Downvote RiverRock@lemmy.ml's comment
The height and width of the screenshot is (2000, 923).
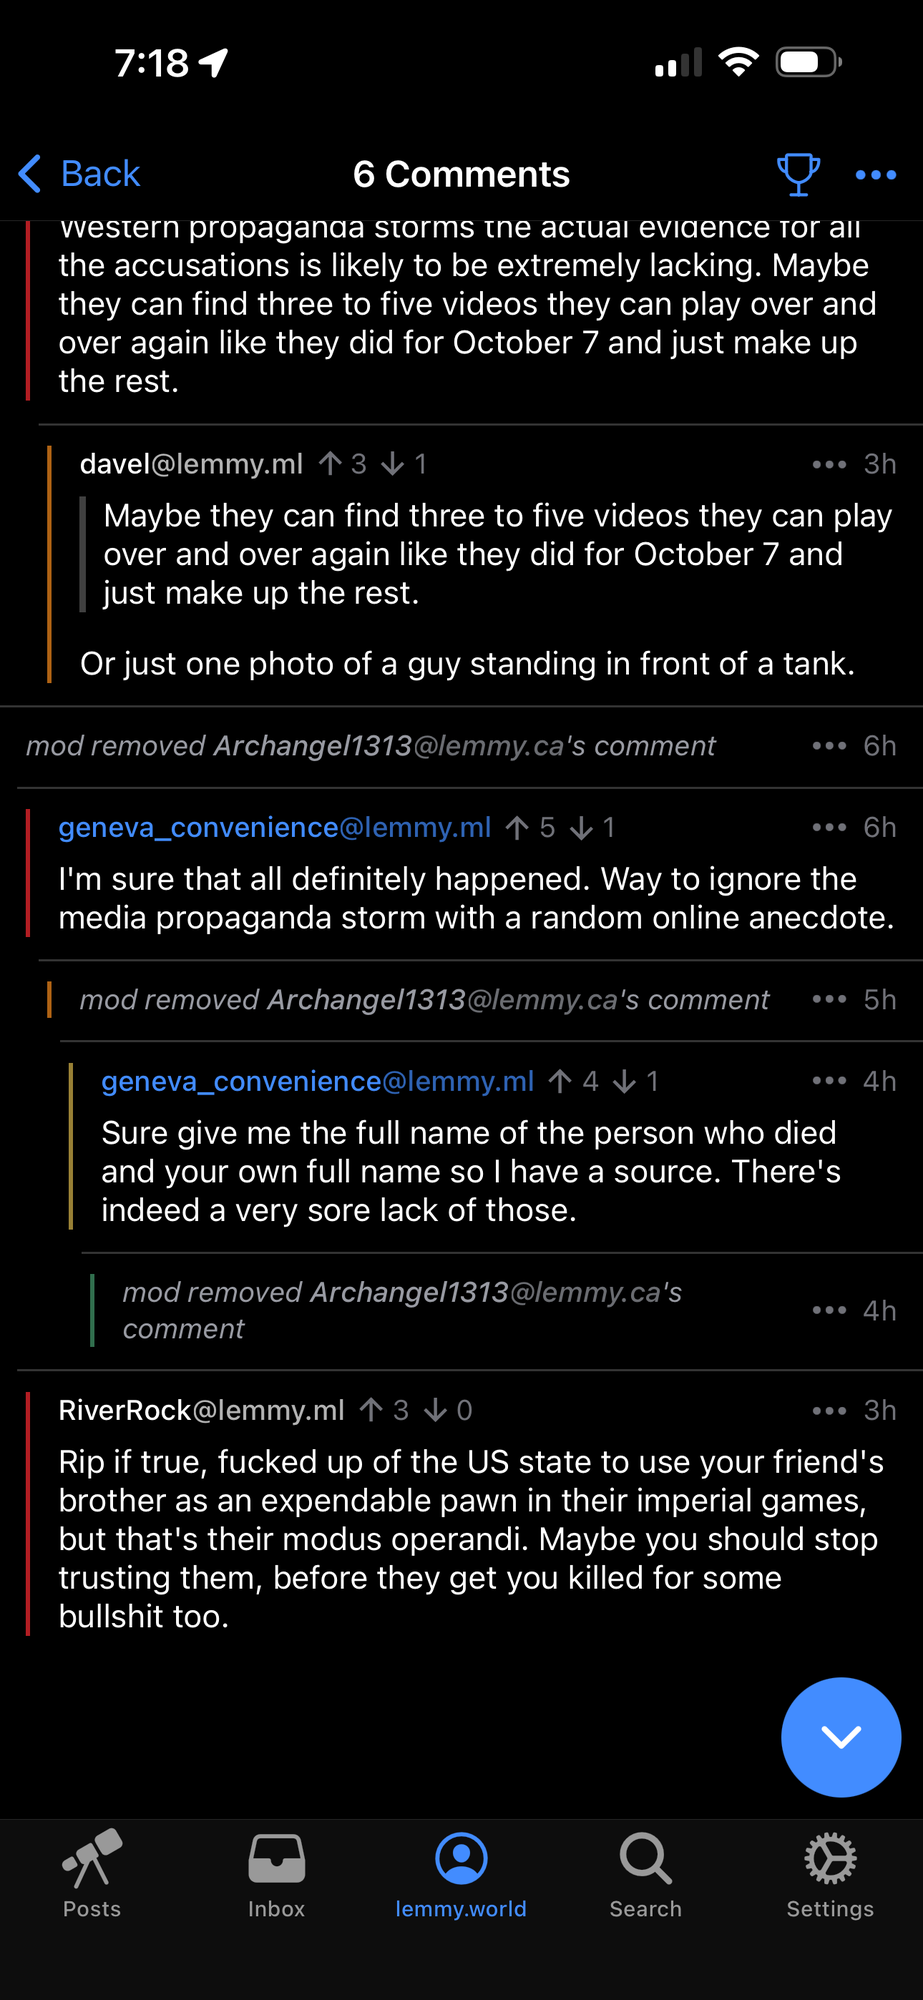coord(435,1411)
